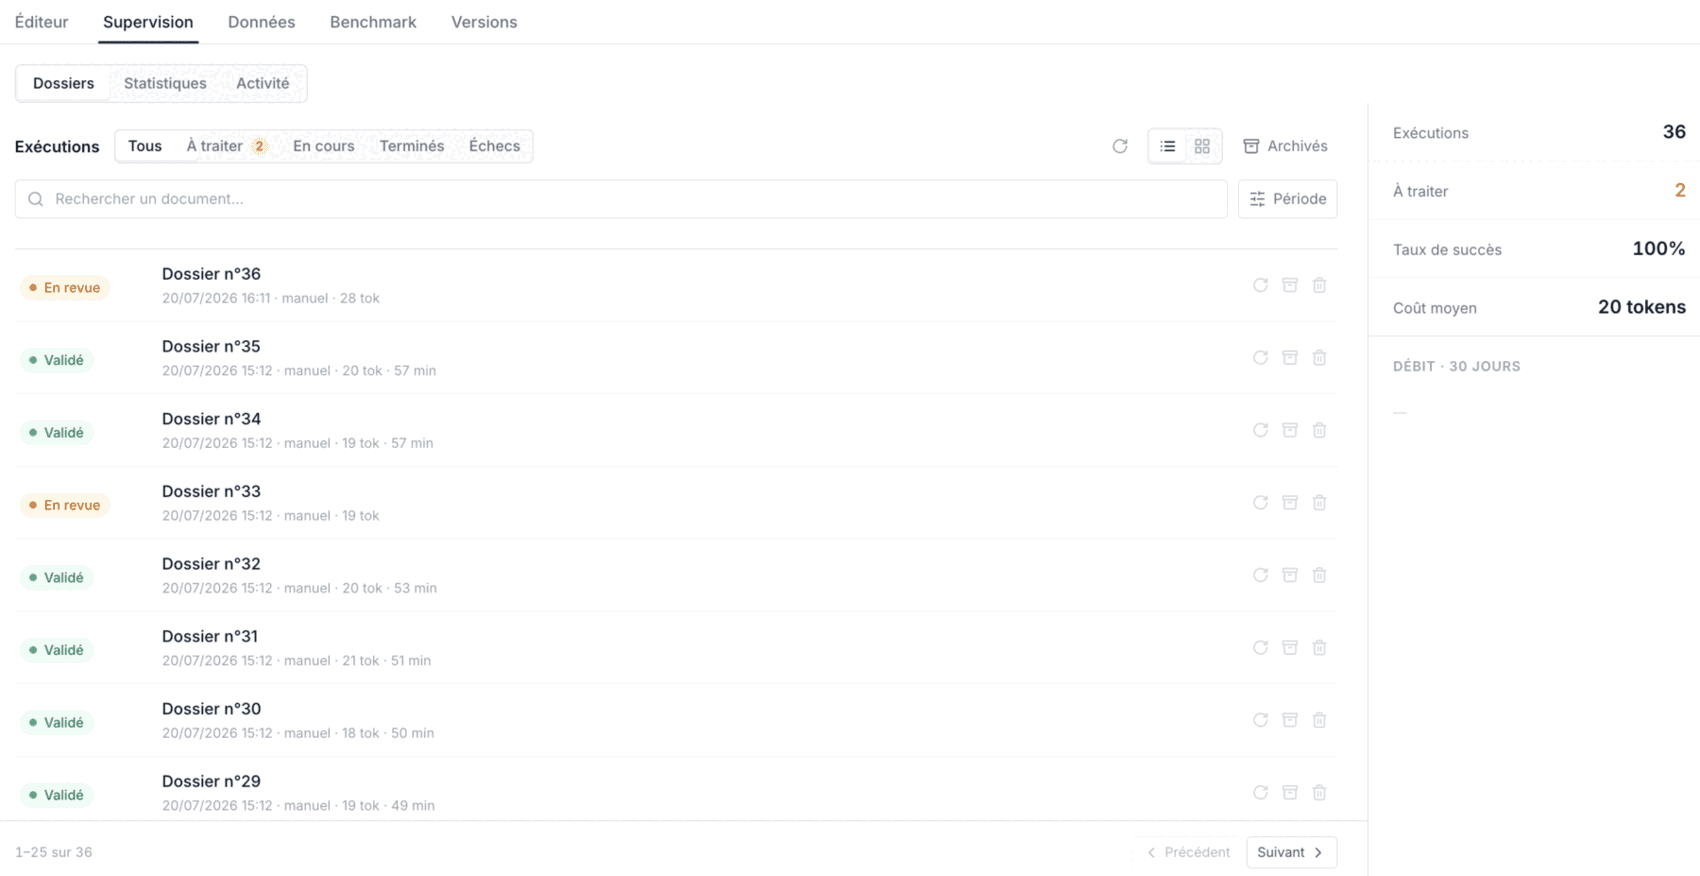This screenshot has width=1700, height=876.
Task: Open the Période filter
Action: [1287, 199]
